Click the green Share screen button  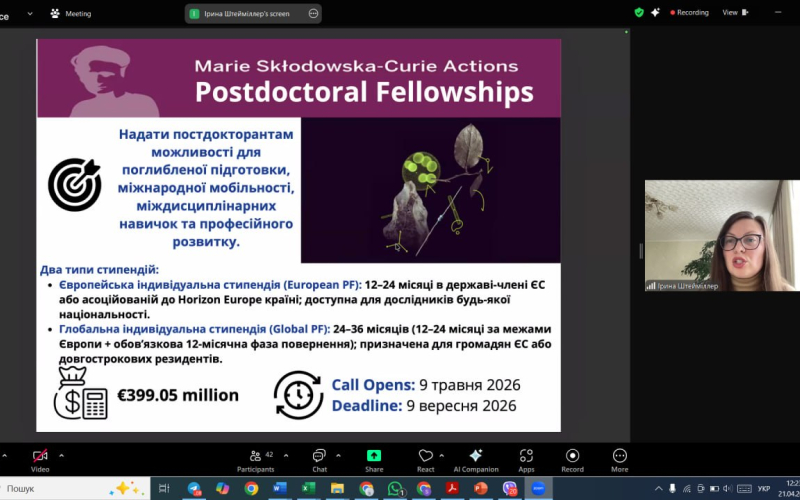(374, 456)
